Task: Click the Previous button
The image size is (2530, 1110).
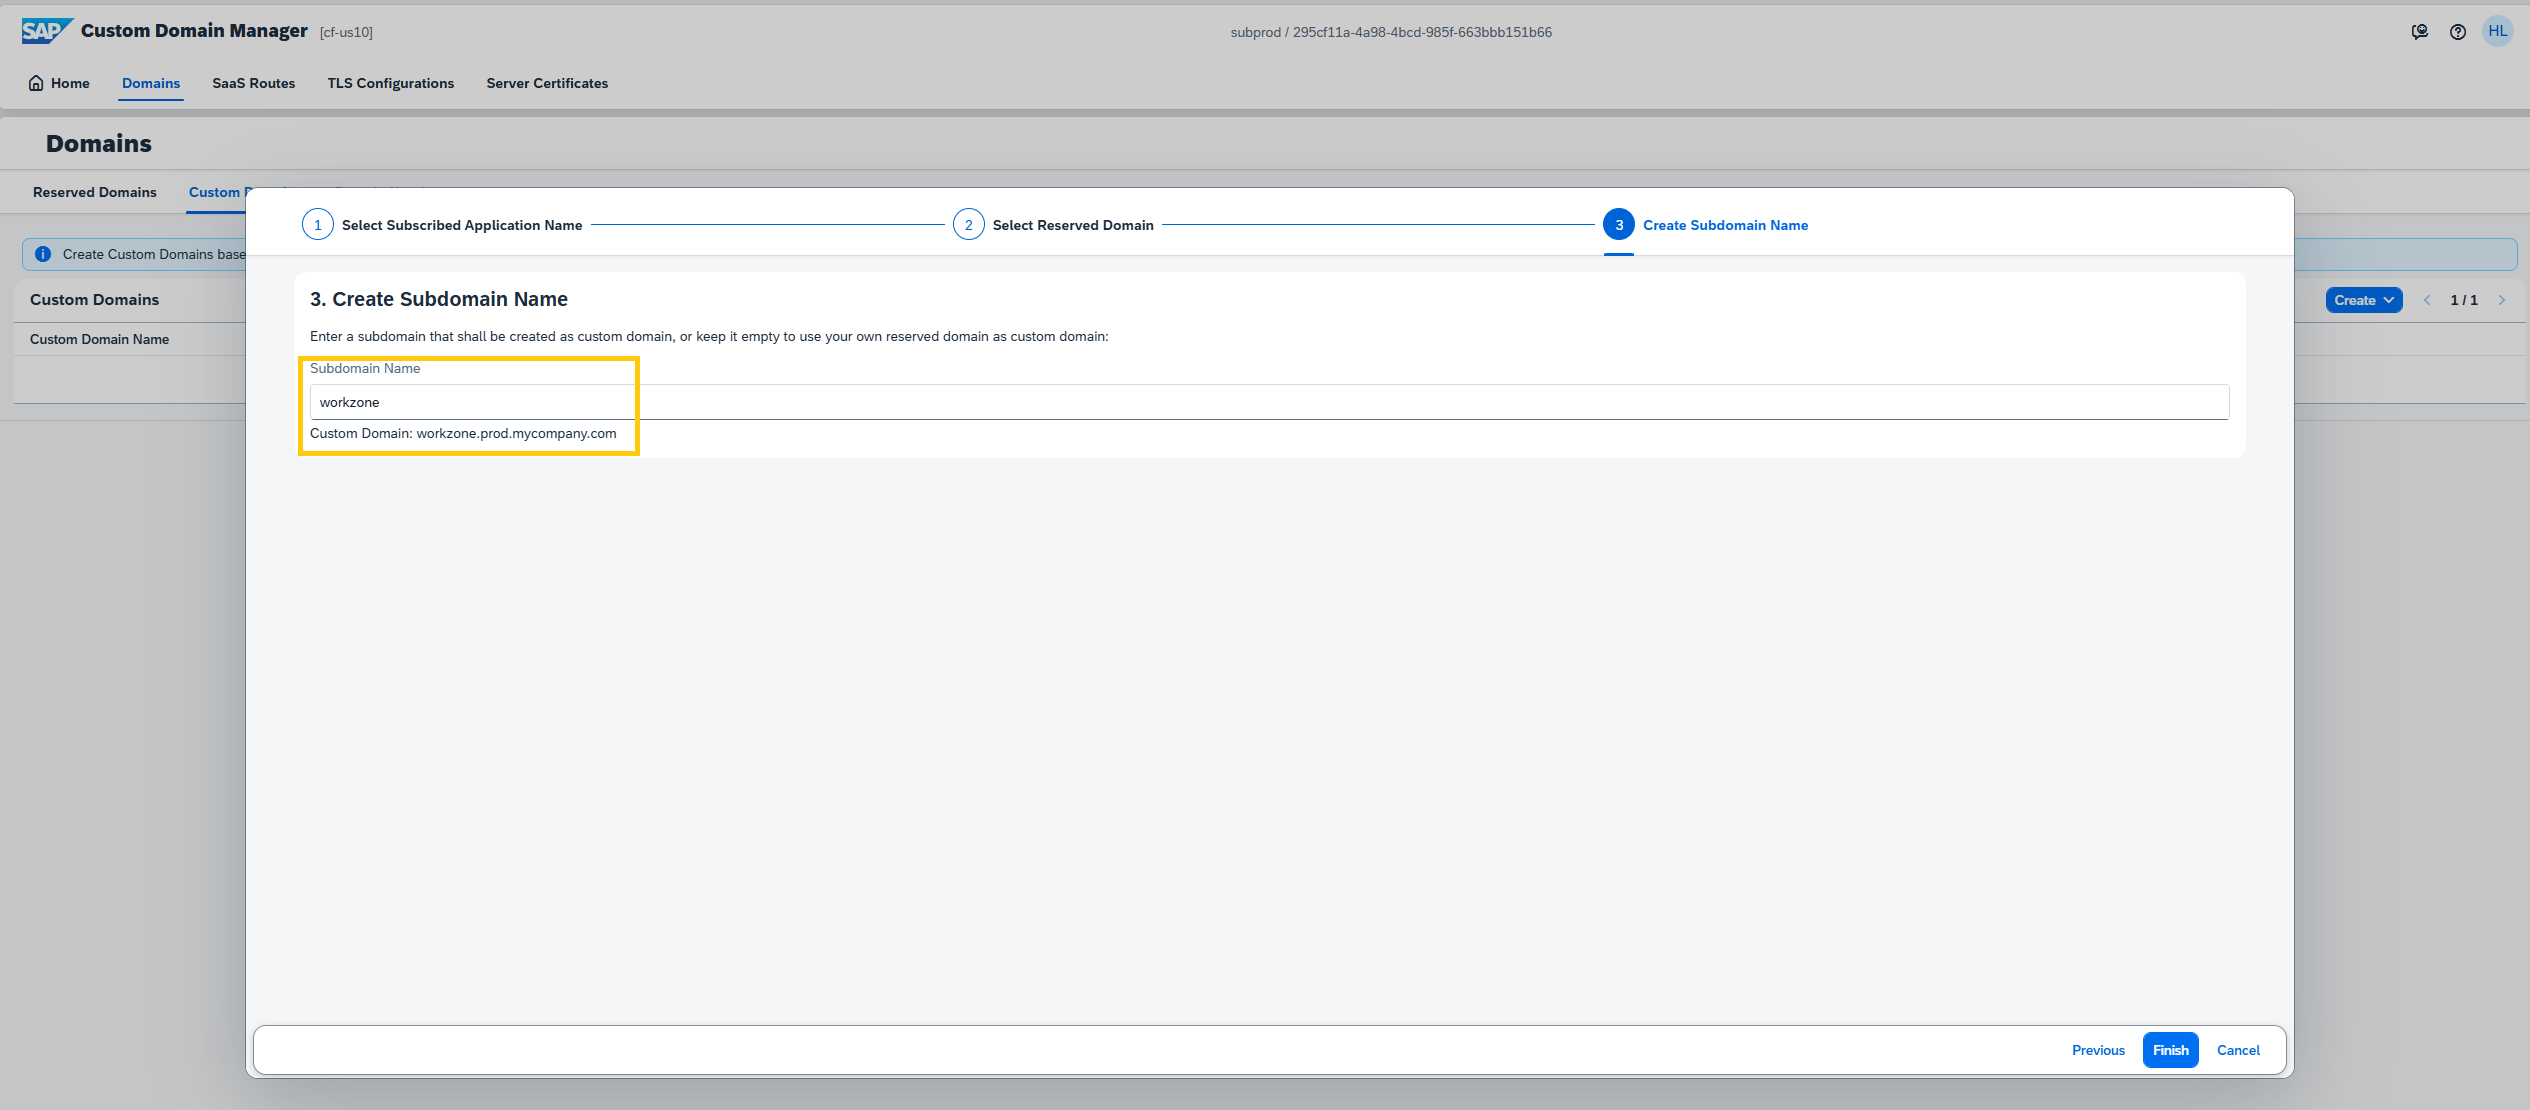Action: pos(2098,1050)
